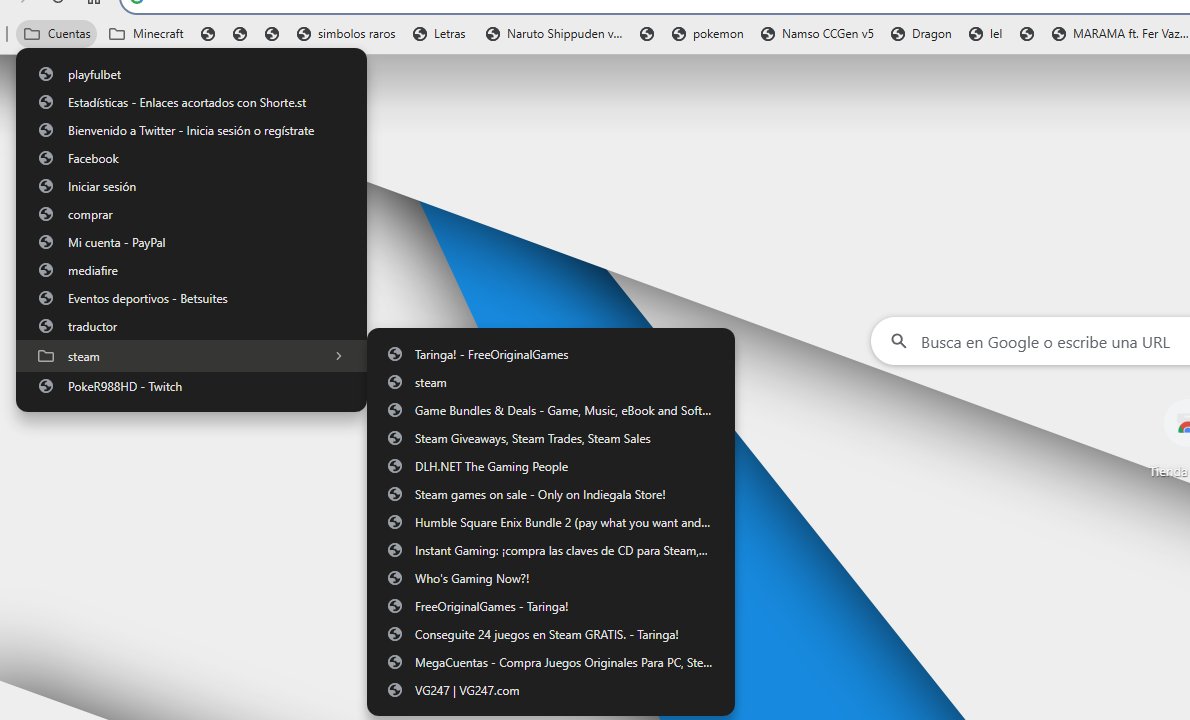1190x720 pixels.
Task: Open the MARAMA ft. Fer Vaz bookmark
Action: pyautogui.click(x=1118, y=34)
